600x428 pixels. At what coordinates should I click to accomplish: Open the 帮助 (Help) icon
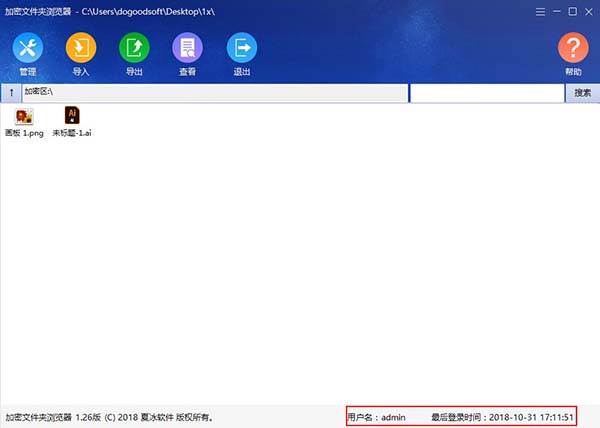pyautogui.click(x=573, y=48)
